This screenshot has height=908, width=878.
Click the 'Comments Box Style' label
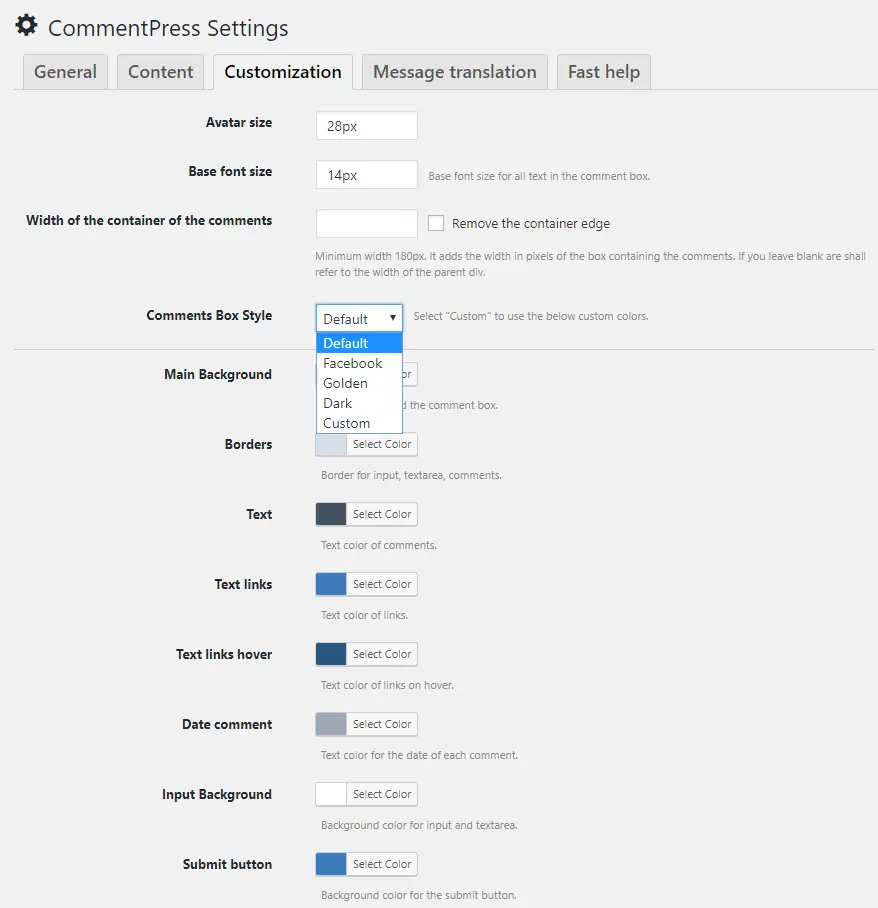pyautogui.click(x=209, y=316)
